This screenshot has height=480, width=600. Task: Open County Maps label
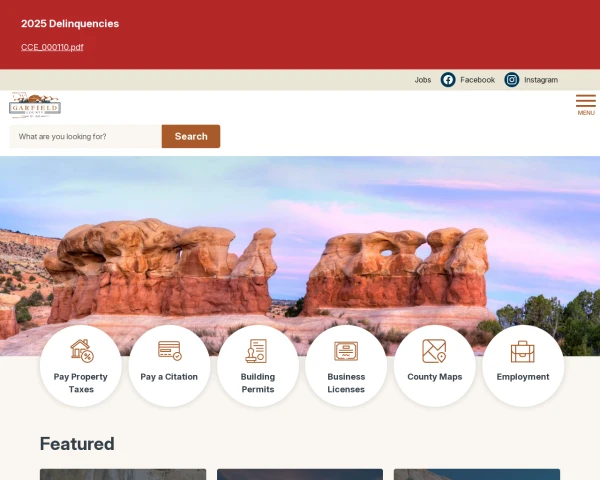click(435, 377)
